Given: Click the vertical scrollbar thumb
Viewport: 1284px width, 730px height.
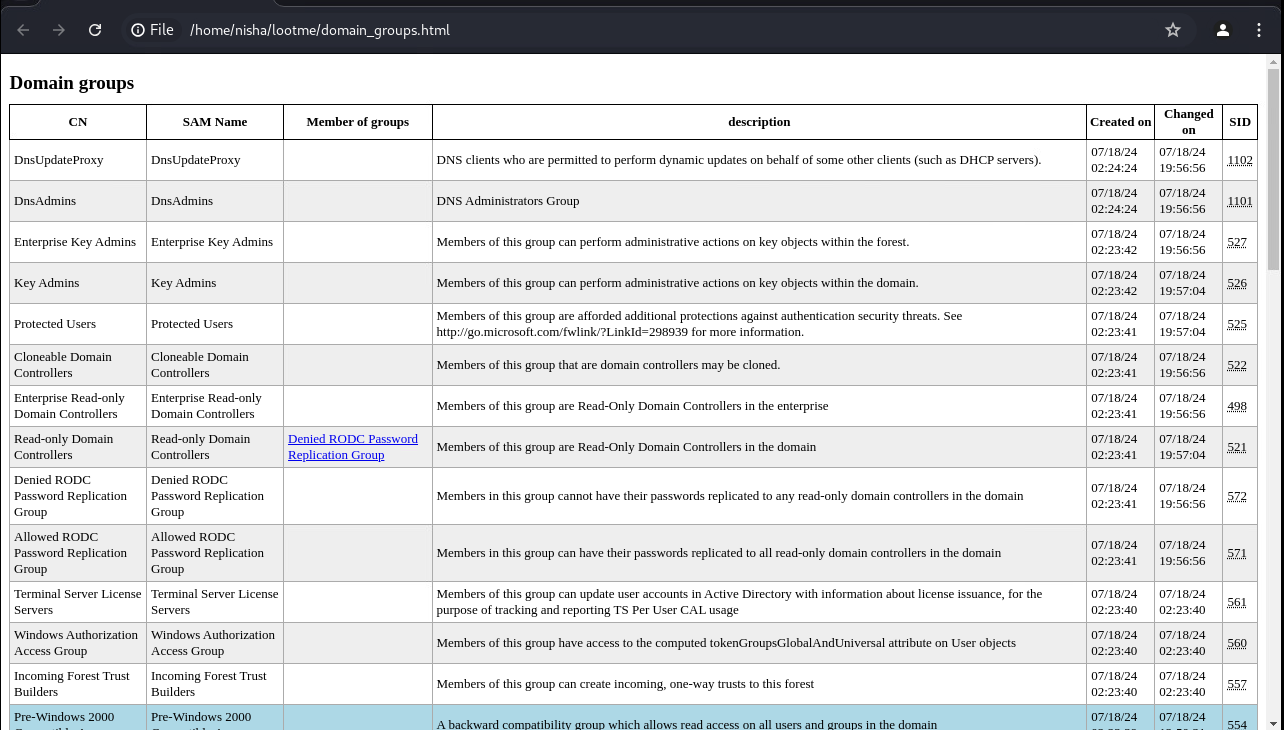Looking at the screenshot, I should coord(1273,170).
